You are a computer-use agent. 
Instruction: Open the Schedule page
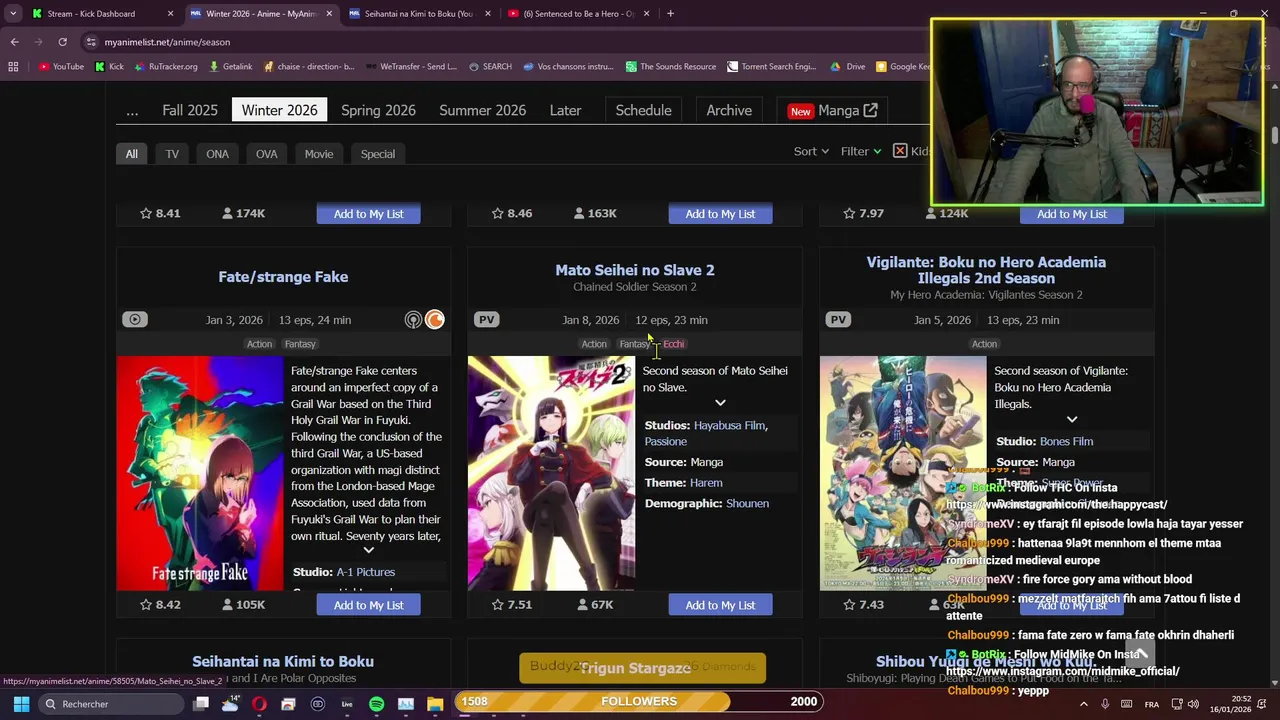(643, 110)
